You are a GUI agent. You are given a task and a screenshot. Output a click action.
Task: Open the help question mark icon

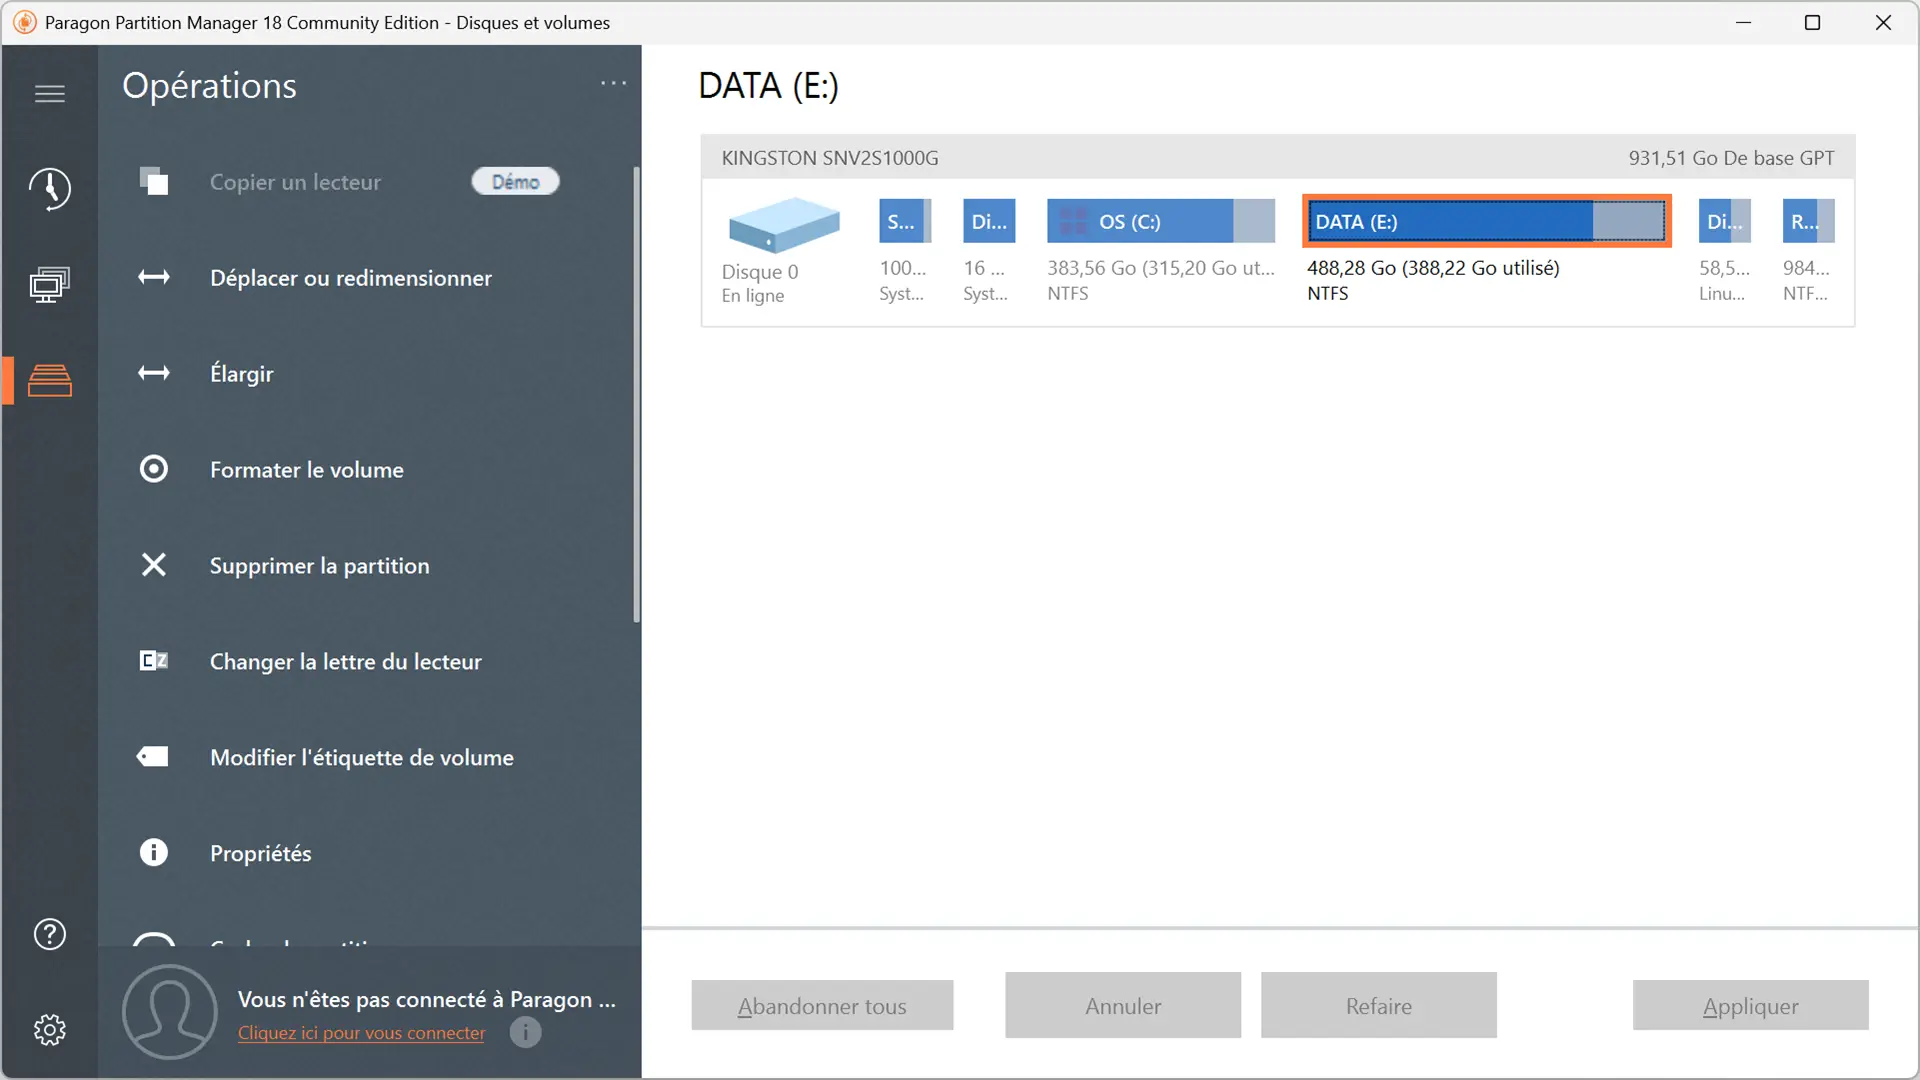(49, 933)
